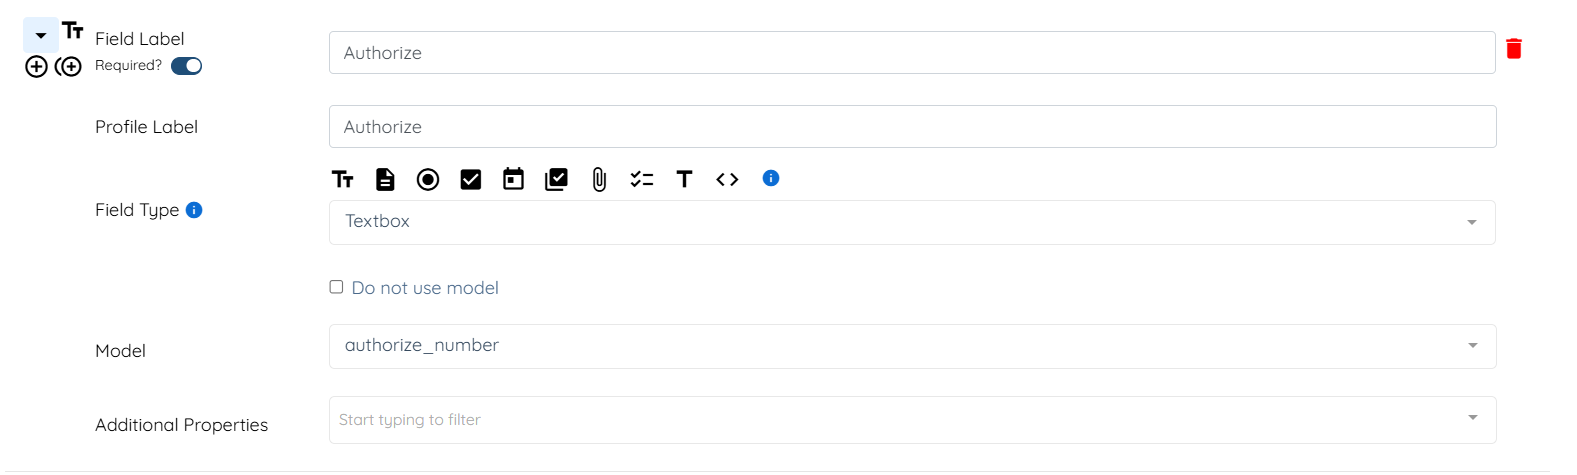This screenshot has width=1577, height=475.
Task: Click the Field Label input containing Authorize
Action: pyautogui.click(x=911, y=53)
